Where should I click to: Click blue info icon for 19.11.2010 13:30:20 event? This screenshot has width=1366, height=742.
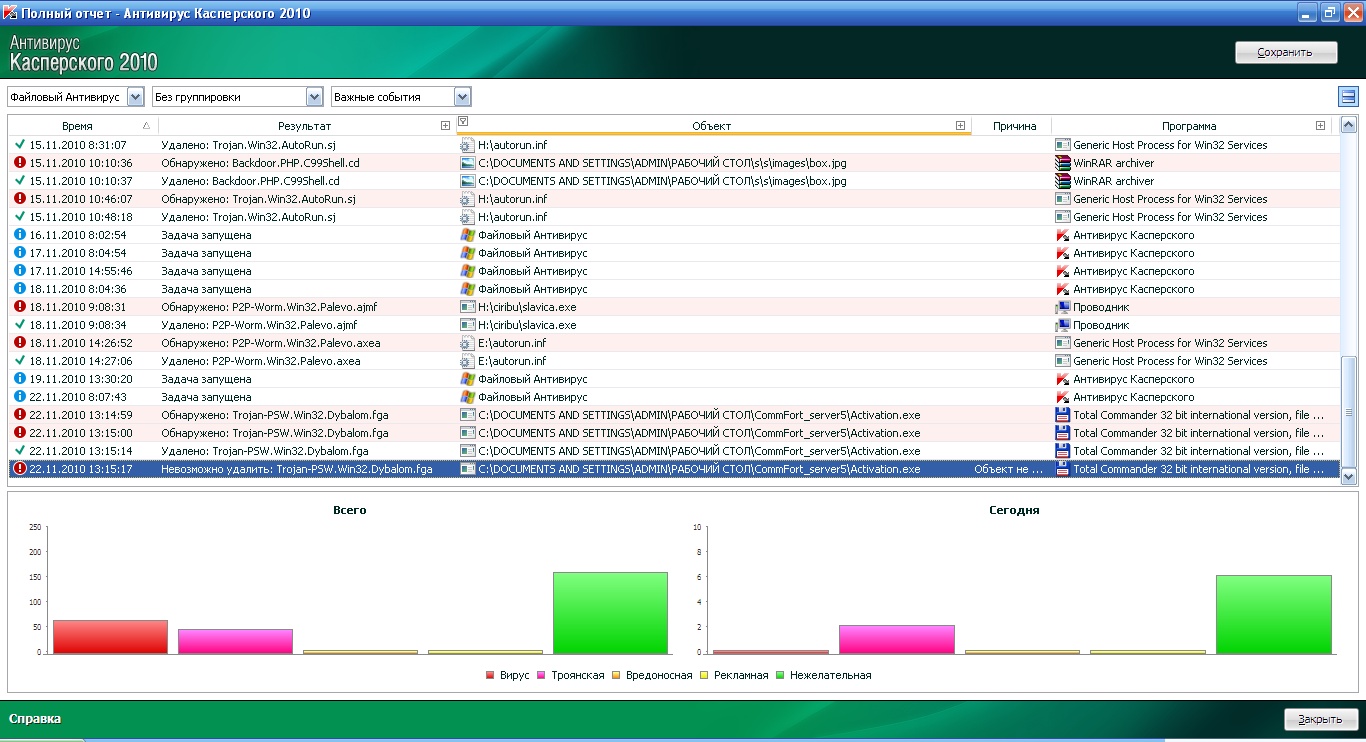20,379
